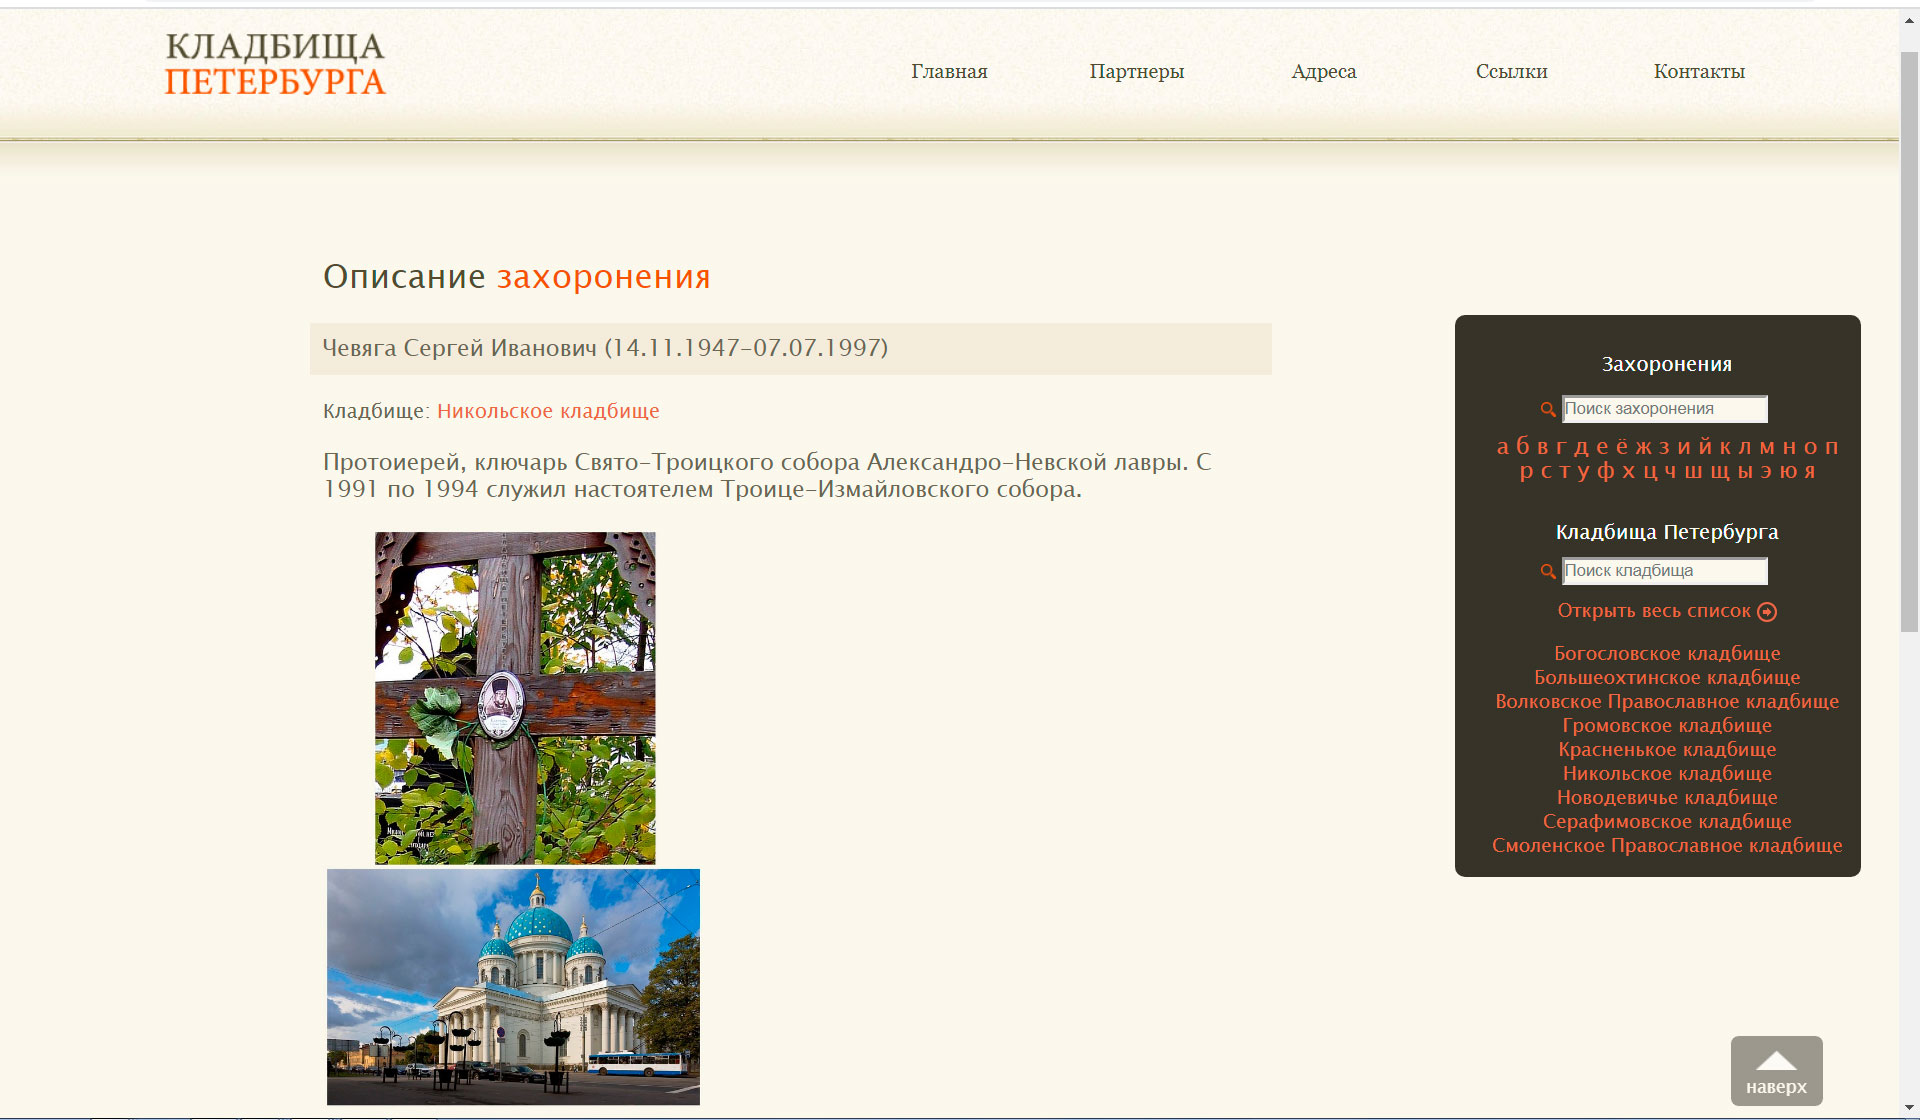Open Серафимовское кладбище in the sidebar

(1667, 821)
